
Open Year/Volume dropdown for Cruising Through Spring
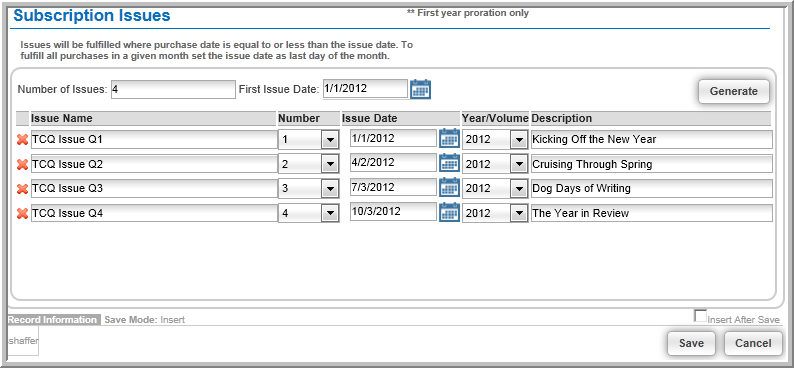(519, 165)
